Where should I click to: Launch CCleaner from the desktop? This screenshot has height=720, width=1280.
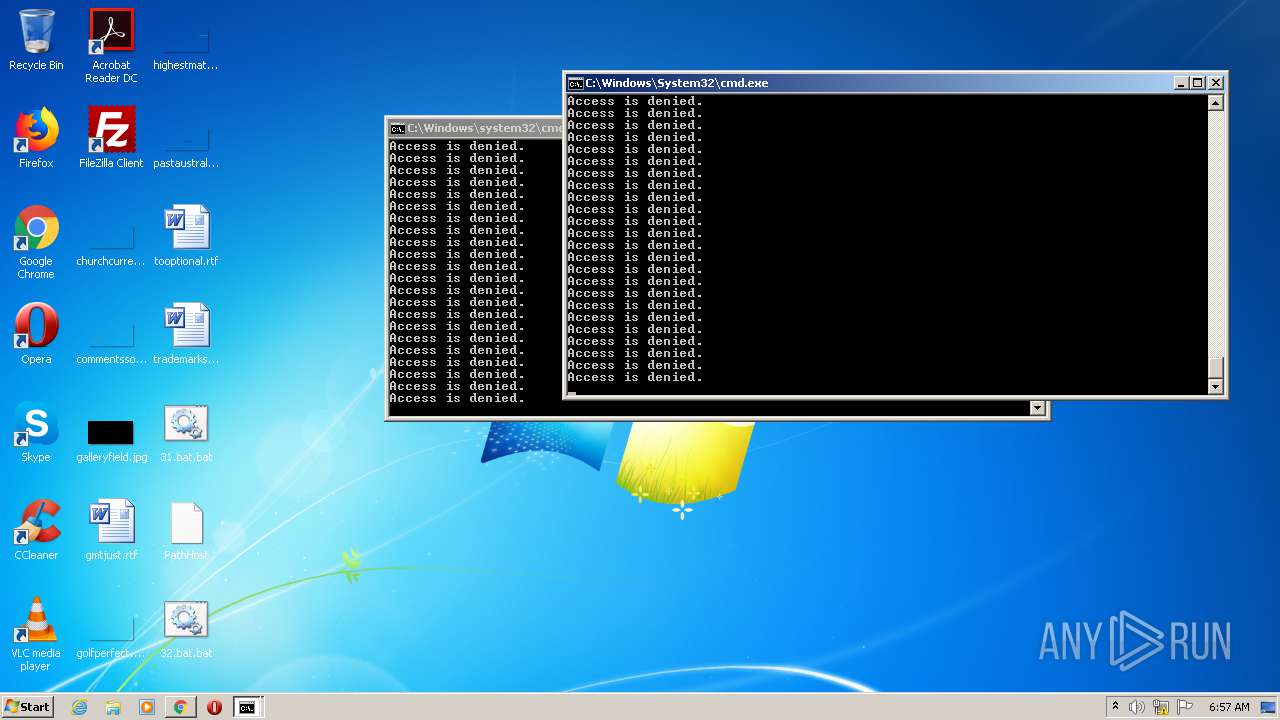pyautogui.click(x=36, y=530)
